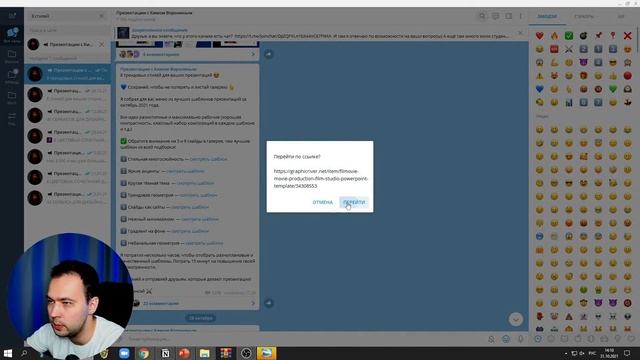Open Google Chrome from the taskbar
Screen dimensions: 640x360
(x=144, y=353)
